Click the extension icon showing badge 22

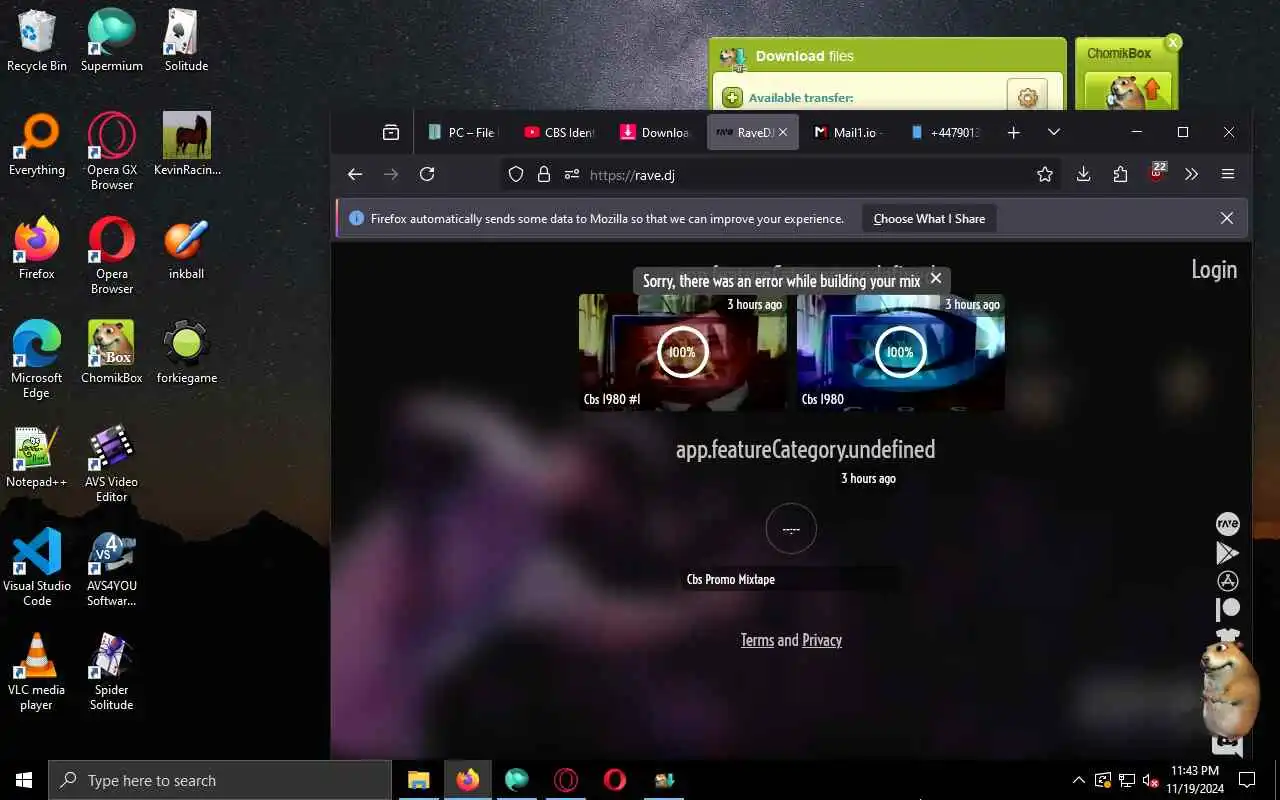point(1157,172)
